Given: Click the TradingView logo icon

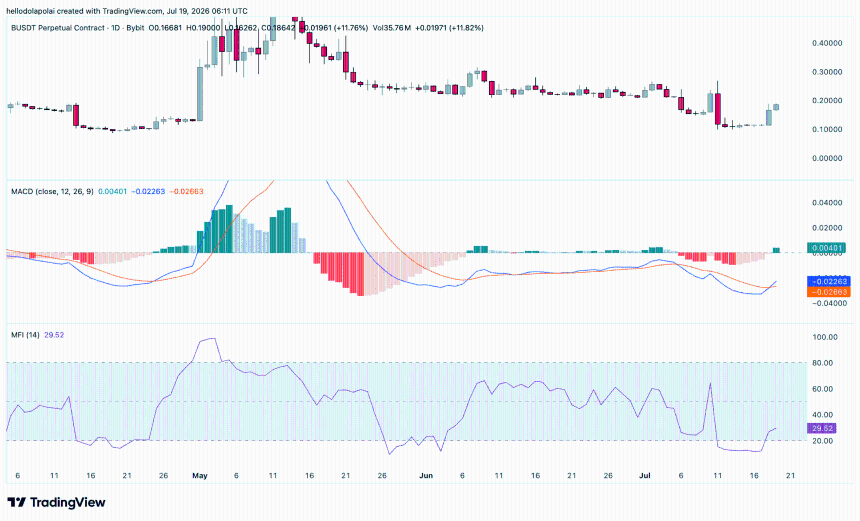Looking at the screenshot, I should (x=16, y=502).
